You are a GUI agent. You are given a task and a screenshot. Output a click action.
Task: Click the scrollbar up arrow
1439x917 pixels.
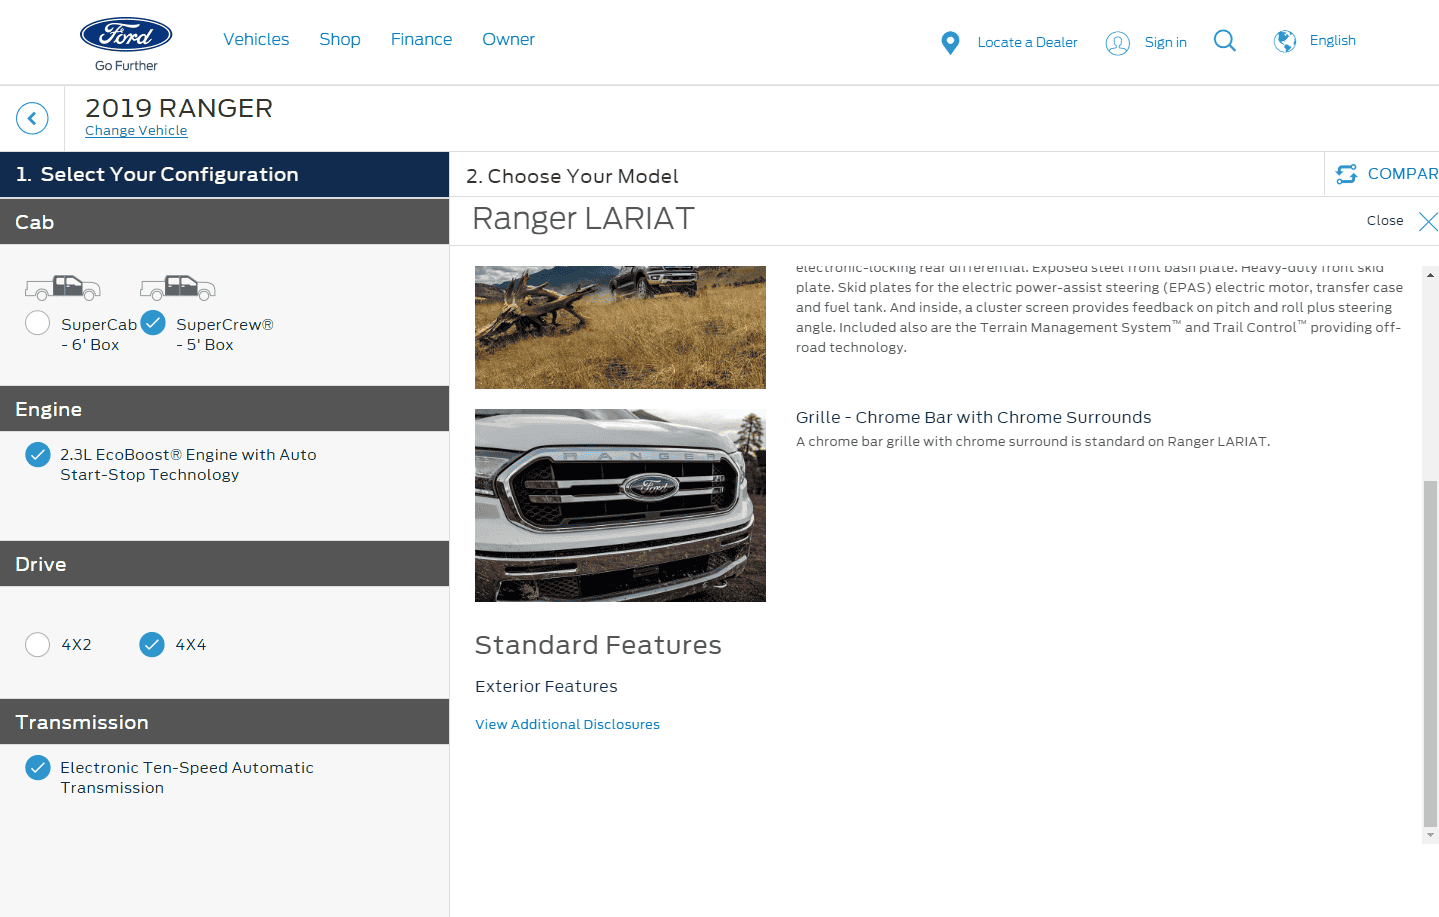(x=1430, y=274)
